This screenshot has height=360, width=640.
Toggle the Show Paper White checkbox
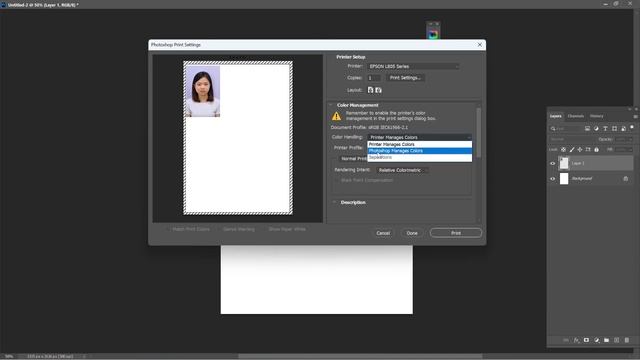pos(265,229)
